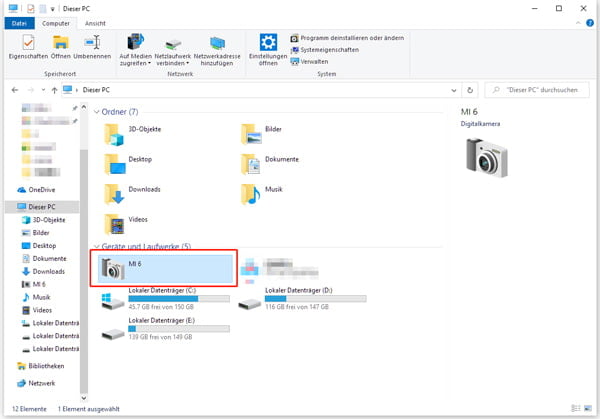Click Dieser PC in address bar
The height and width of the screenshot is (419, 600).
(x=96, y=90)
